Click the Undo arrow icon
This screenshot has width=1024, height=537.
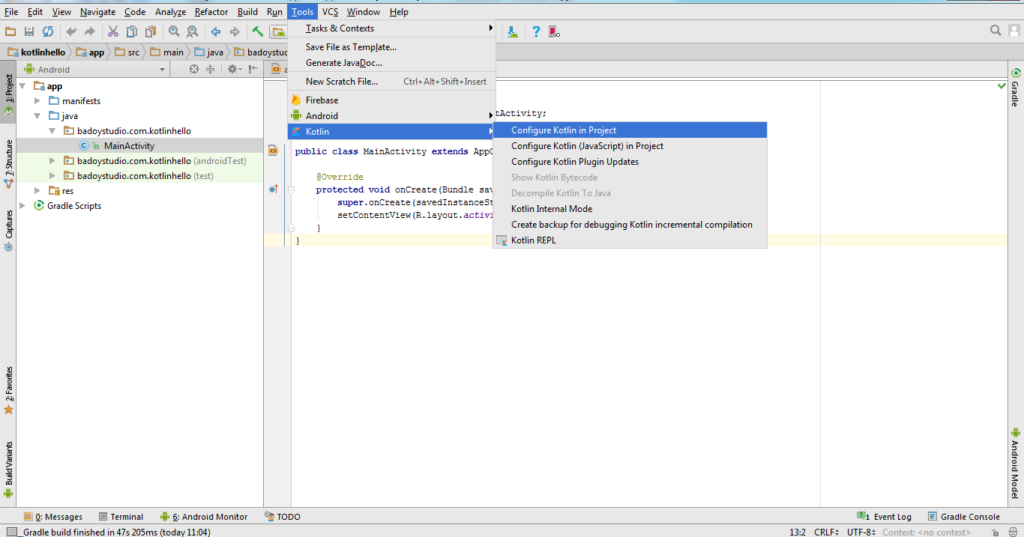click(x=71, y=32)
